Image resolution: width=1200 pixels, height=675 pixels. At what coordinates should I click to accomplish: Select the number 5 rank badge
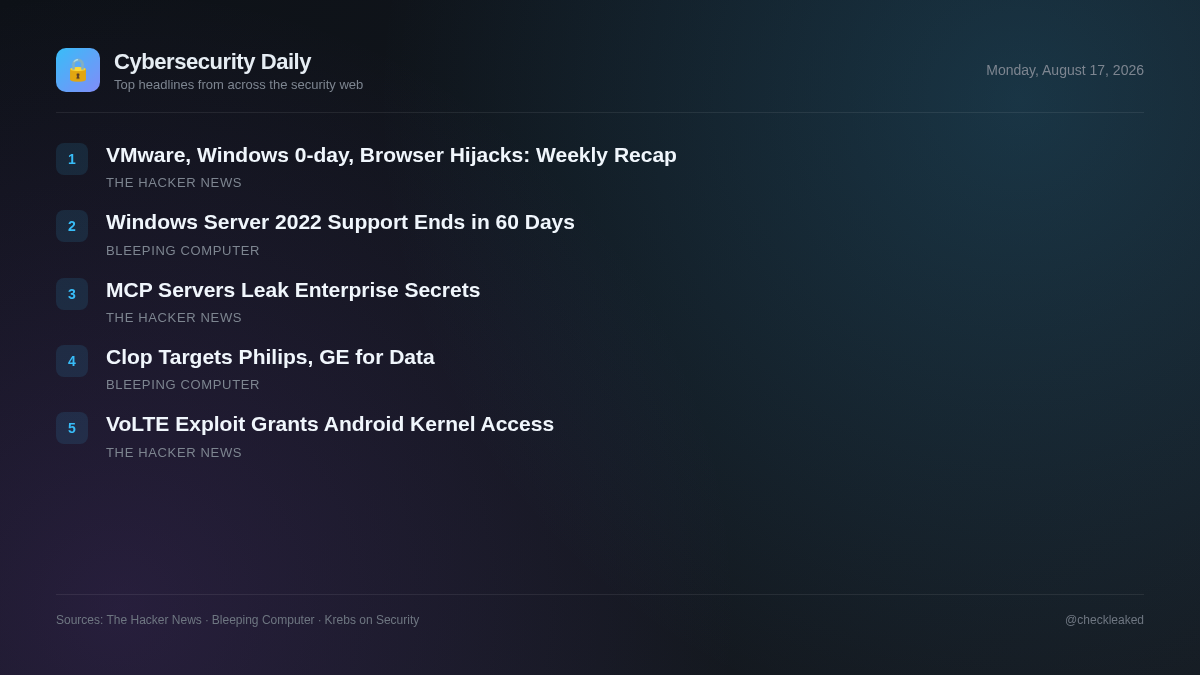pos(72,428)
